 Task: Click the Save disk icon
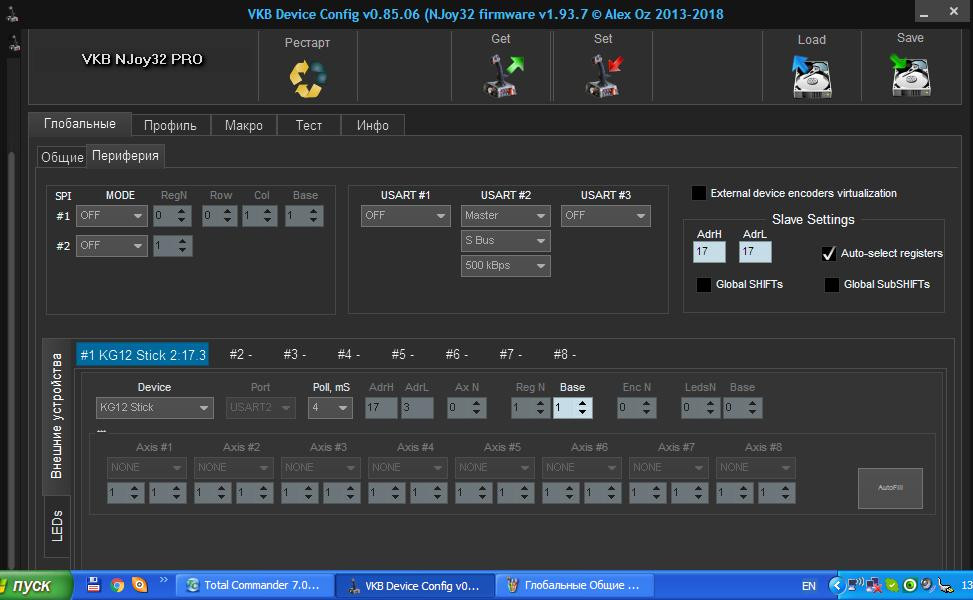point(910,75)
